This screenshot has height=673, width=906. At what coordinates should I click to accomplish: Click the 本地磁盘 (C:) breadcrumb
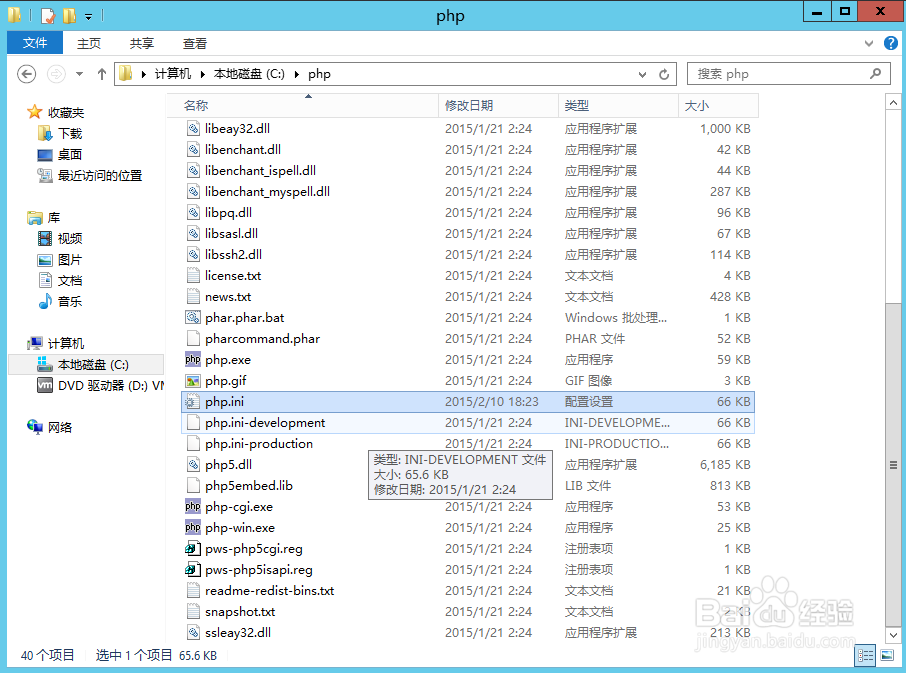coord(249,74)
